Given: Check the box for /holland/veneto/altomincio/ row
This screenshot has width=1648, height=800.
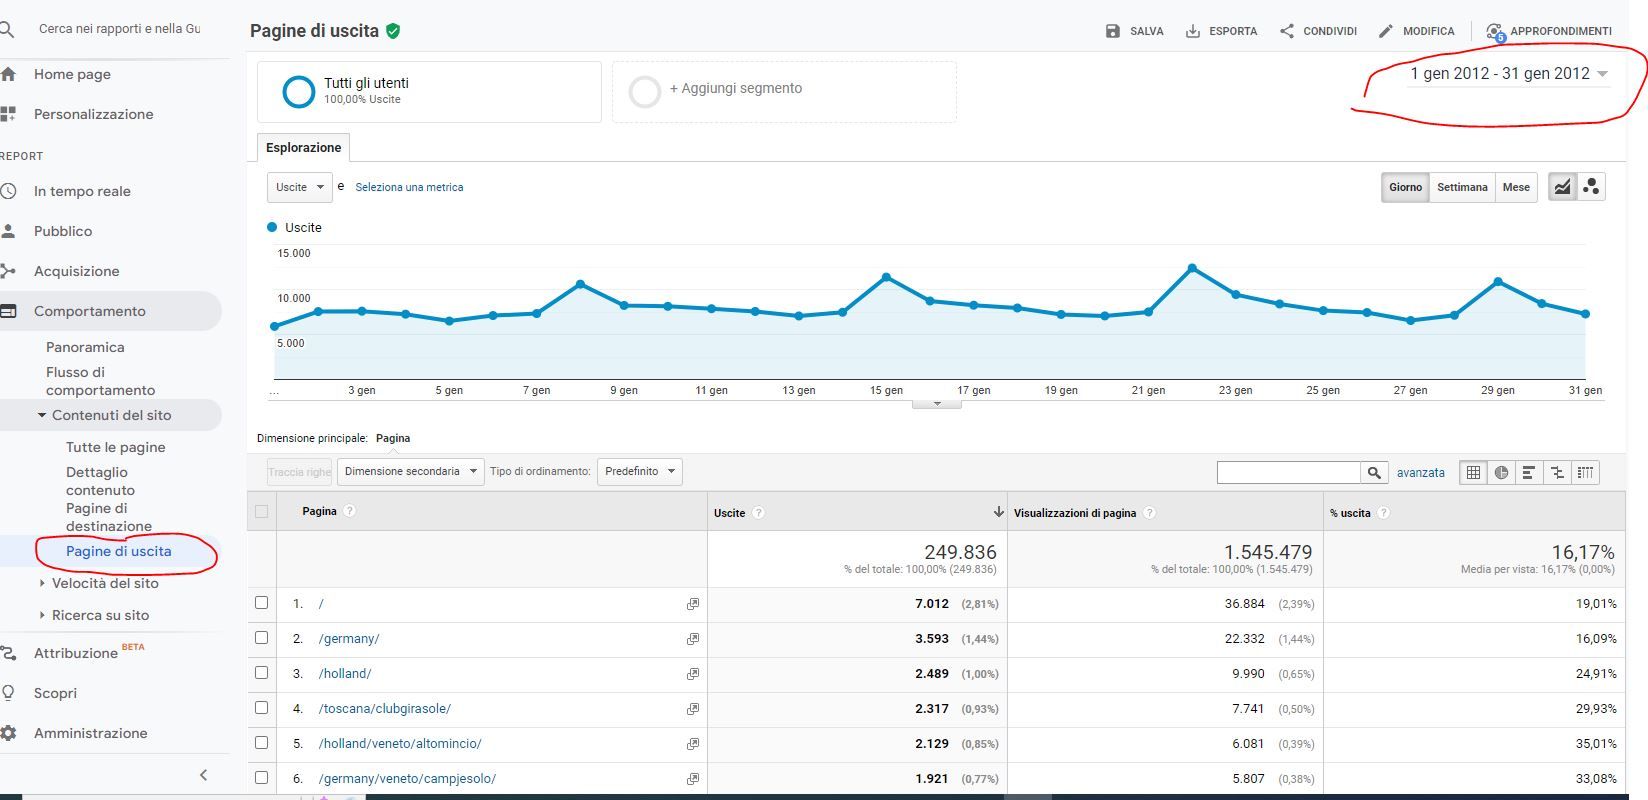Looking at the screenshot, I should click(x=262, y=743).
